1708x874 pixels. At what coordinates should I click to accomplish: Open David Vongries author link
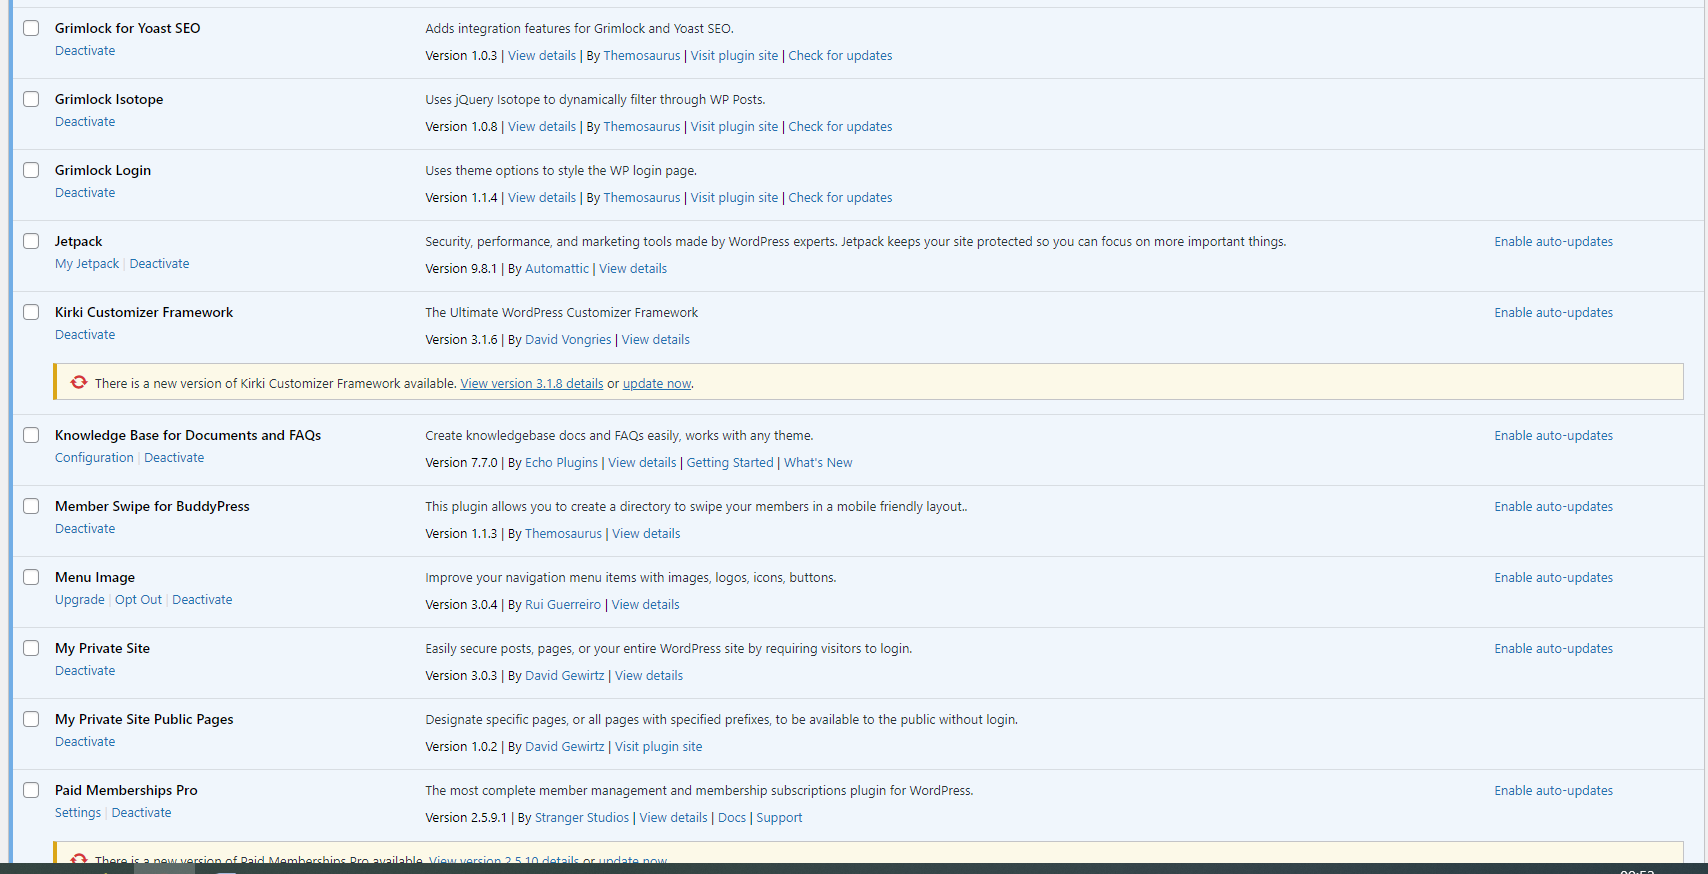click(568, 340)
